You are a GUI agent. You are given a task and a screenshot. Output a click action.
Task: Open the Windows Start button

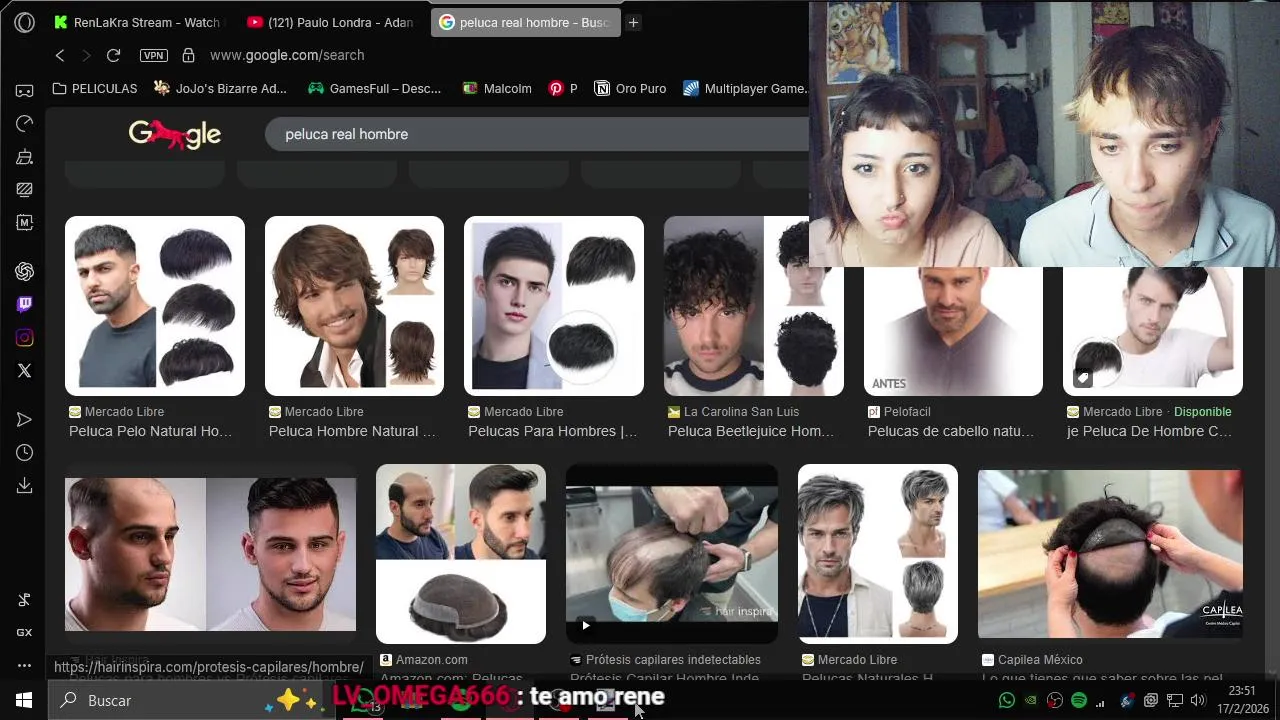coord(24,700)
